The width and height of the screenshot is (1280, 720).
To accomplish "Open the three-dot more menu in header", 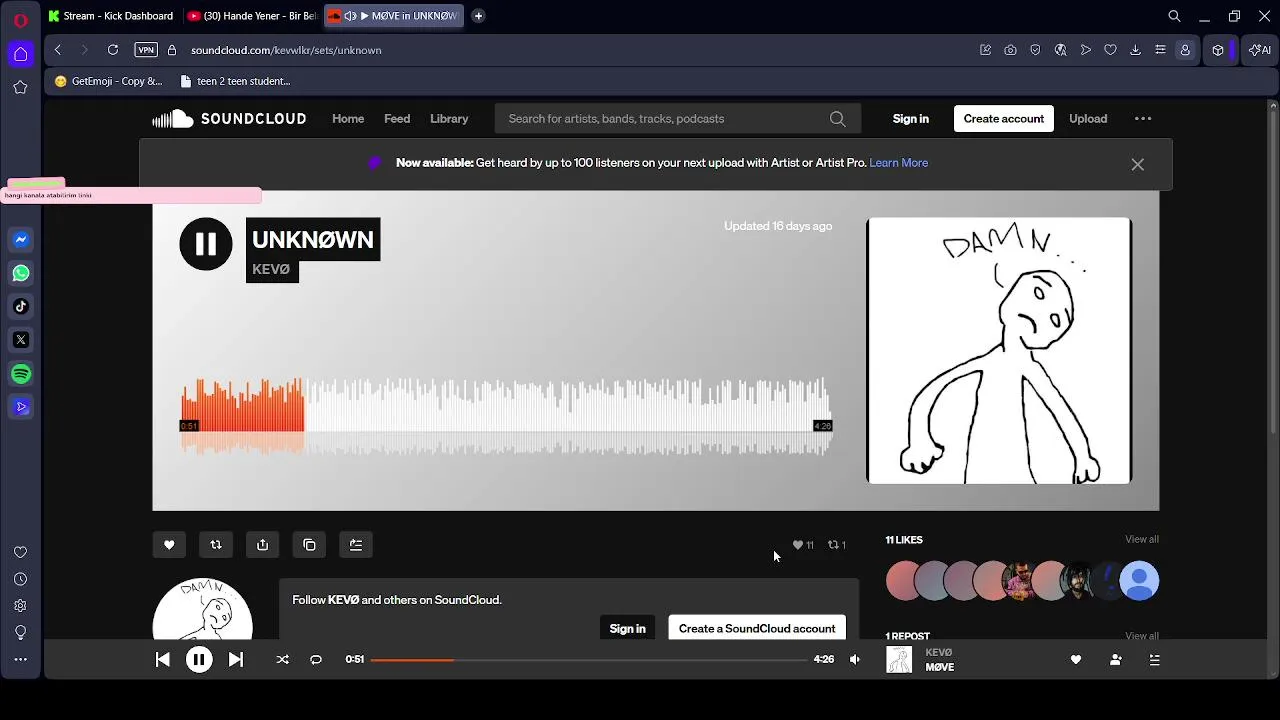I will coord(1143,118).
